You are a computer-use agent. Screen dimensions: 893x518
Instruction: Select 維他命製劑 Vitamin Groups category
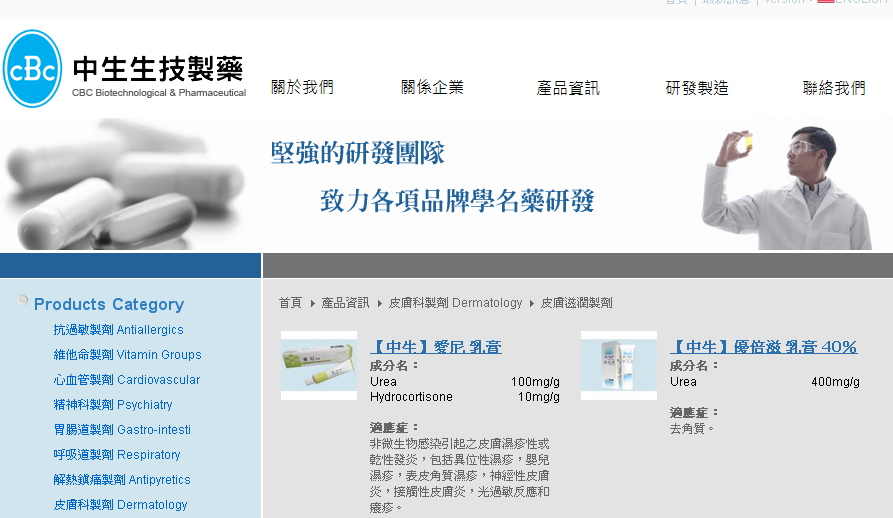point(128,355)
